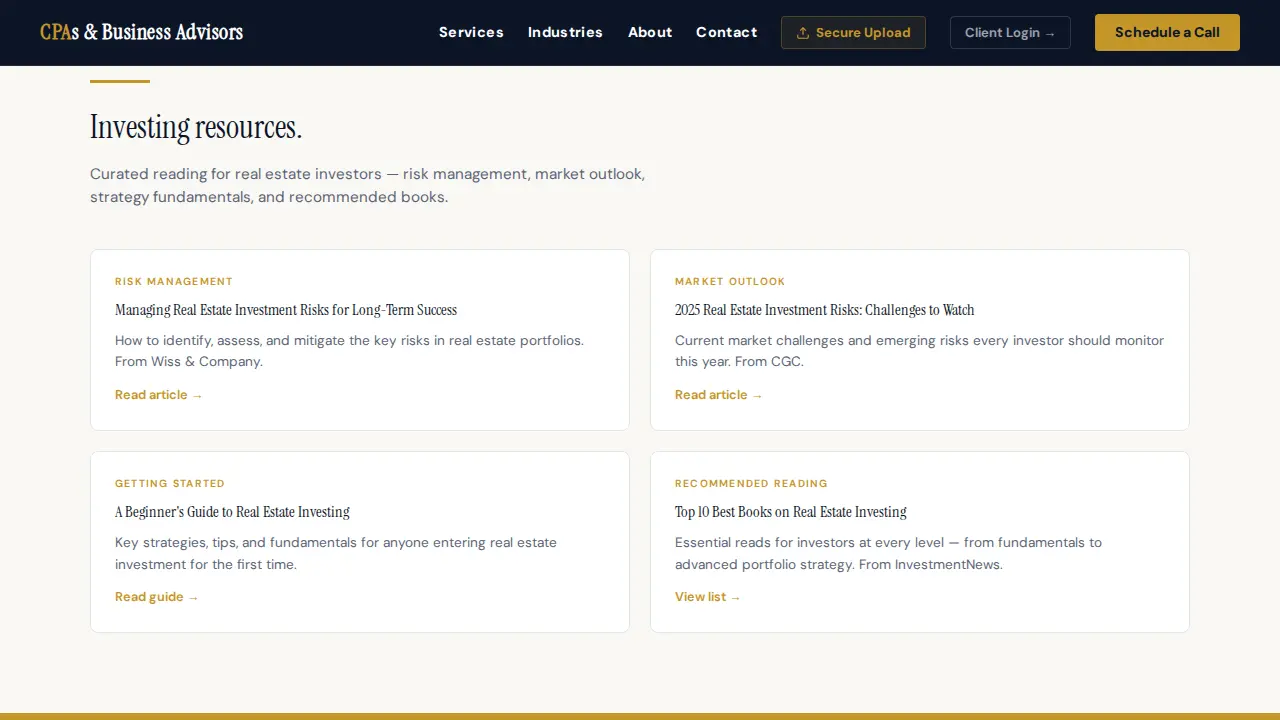Open the Client Login portal
The image size is (1280, 720).
(1010, 32)
